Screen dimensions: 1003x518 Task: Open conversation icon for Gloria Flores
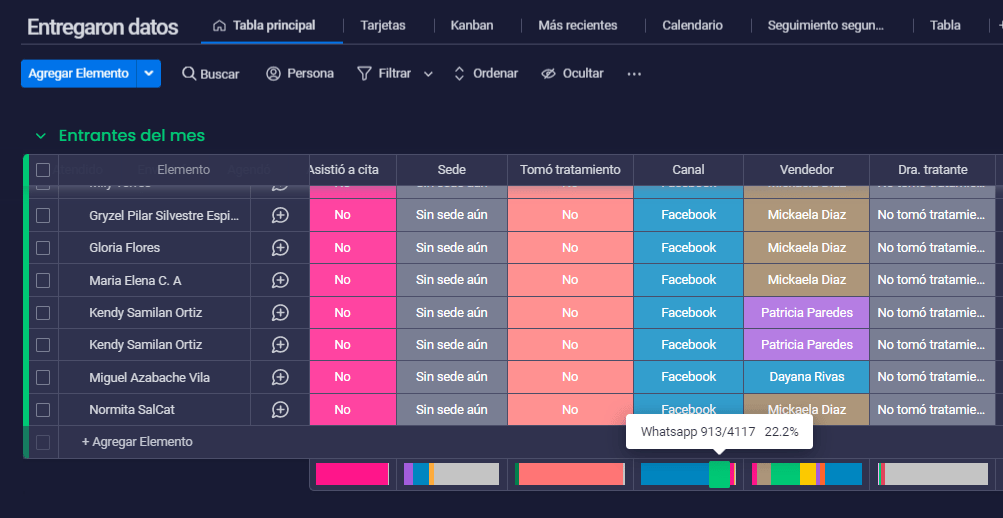coord(280,247)
